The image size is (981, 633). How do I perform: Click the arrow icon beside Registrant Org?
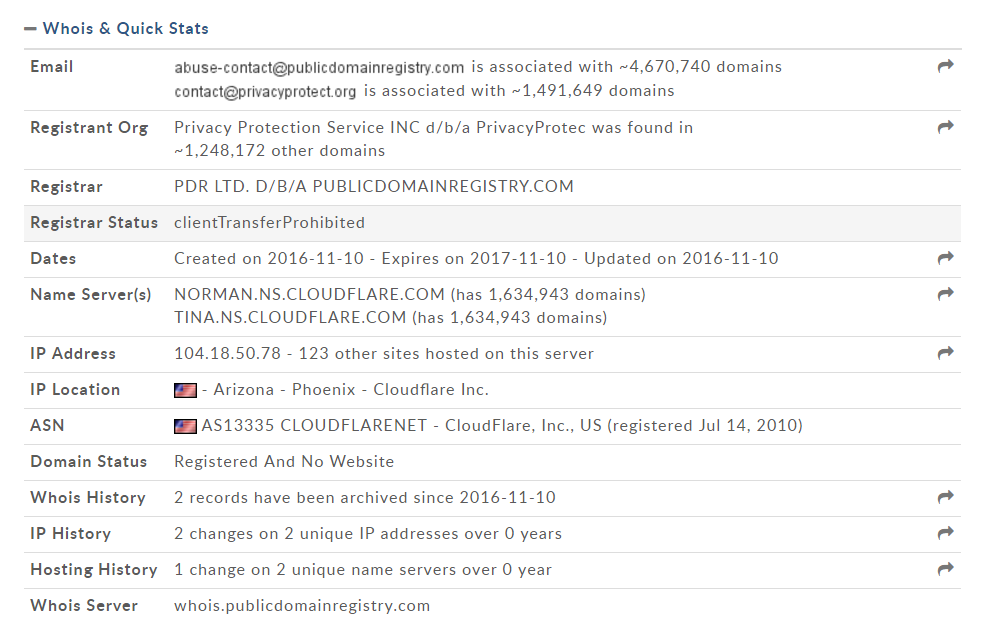click(945, 128)
